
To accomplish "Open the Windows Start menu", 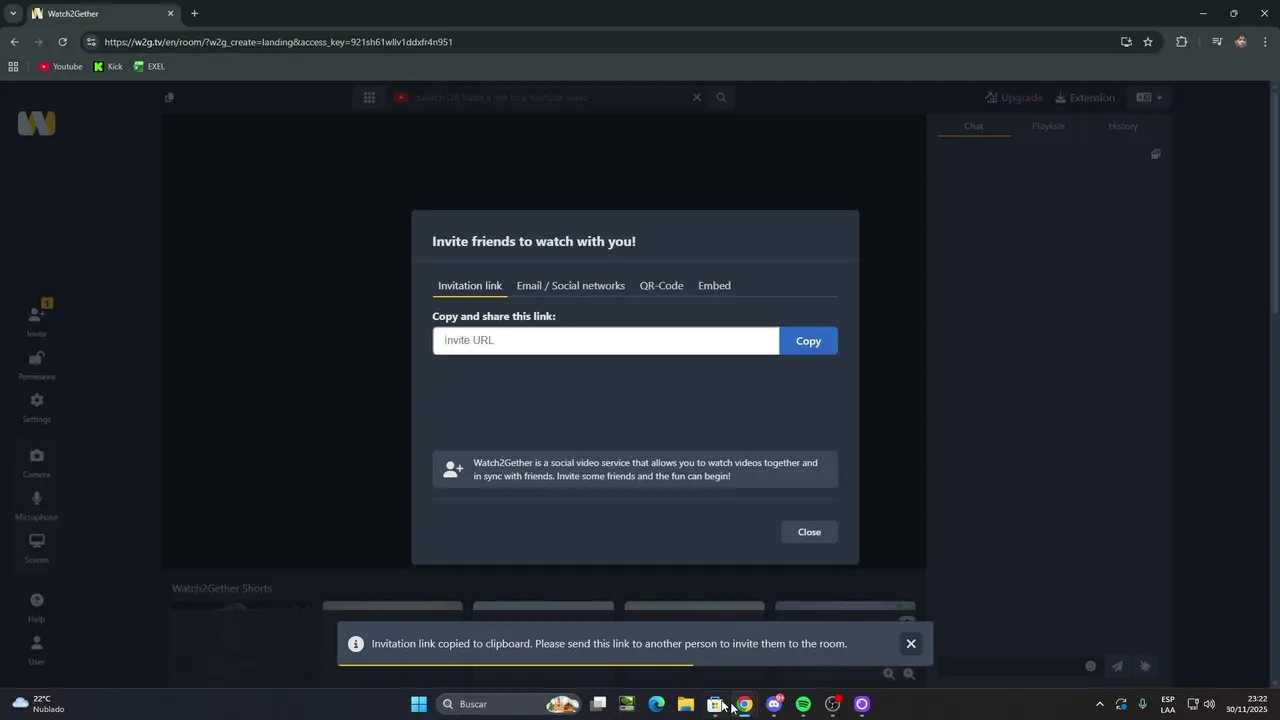I will [x=419, y=704].
